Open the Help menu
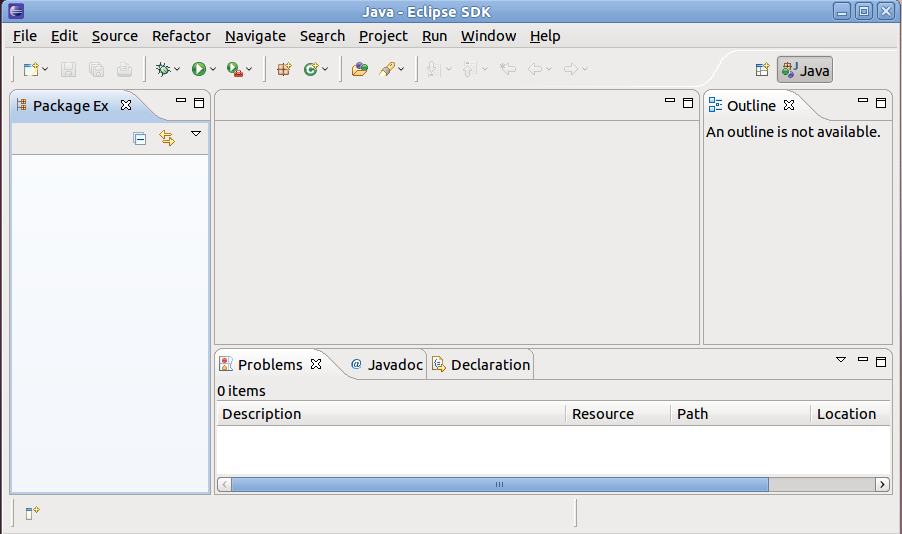 coord(545,36)
